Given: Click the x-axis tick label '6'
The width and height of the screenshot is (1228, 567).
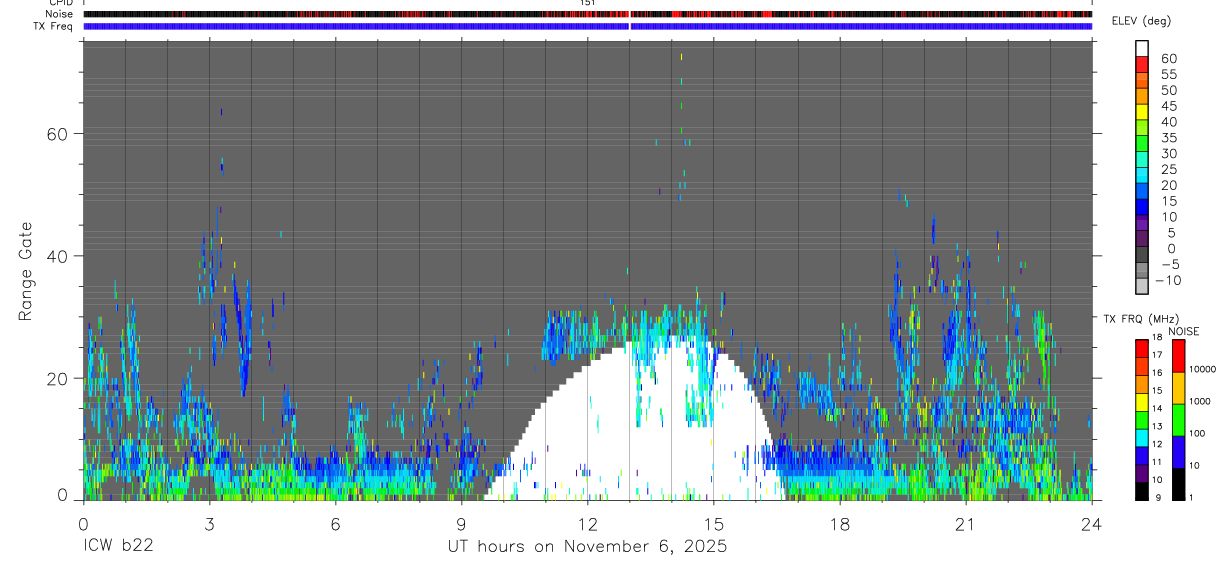Looking at the screenshot, I should point(335,523).
